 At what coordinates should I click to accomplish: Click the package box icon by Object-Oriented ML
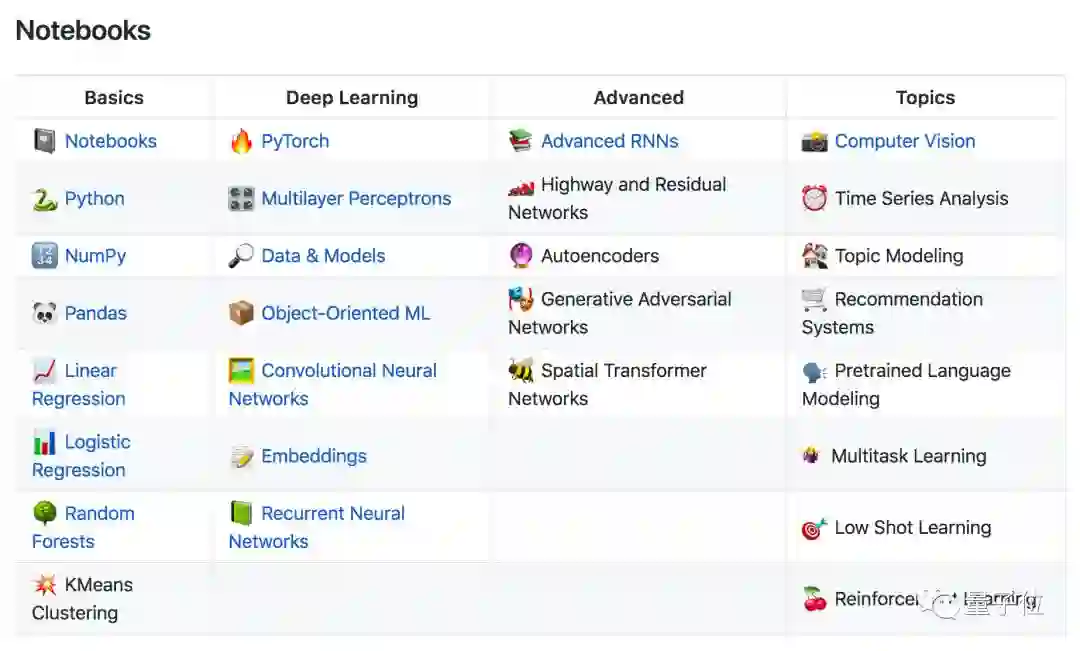pyautogui.click(x=241, y=314)
